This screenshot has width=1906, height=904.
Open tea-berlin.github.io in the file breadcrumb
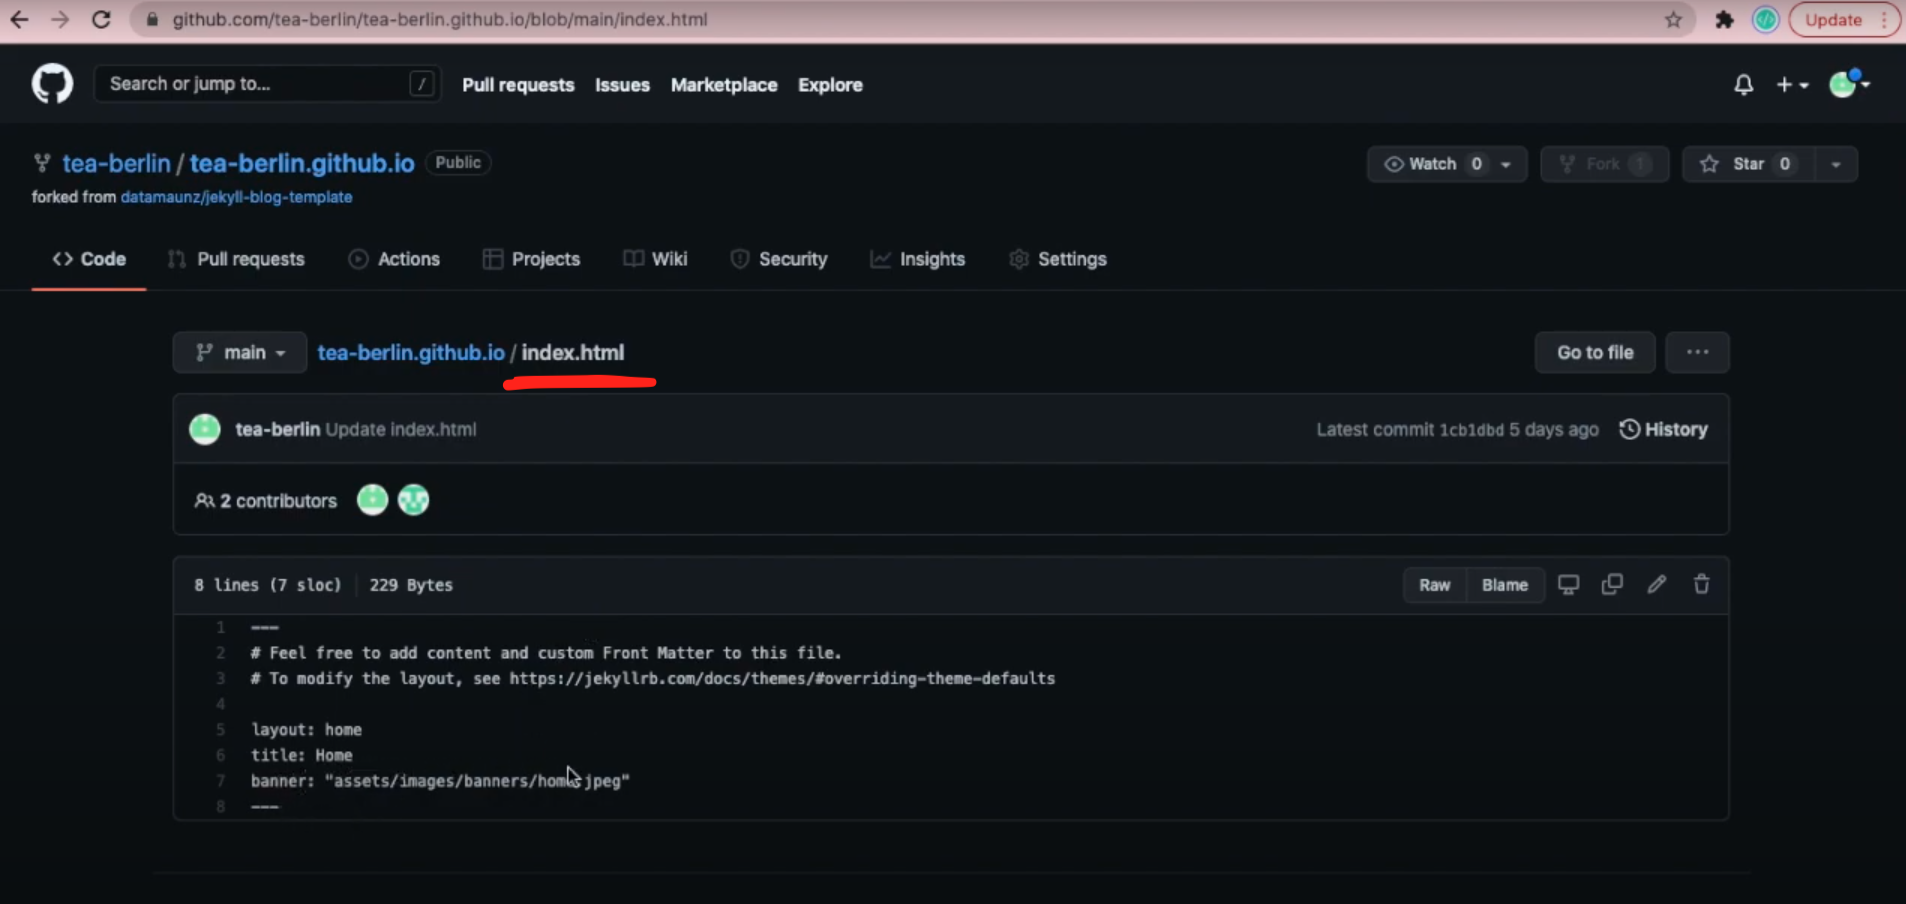411,352
